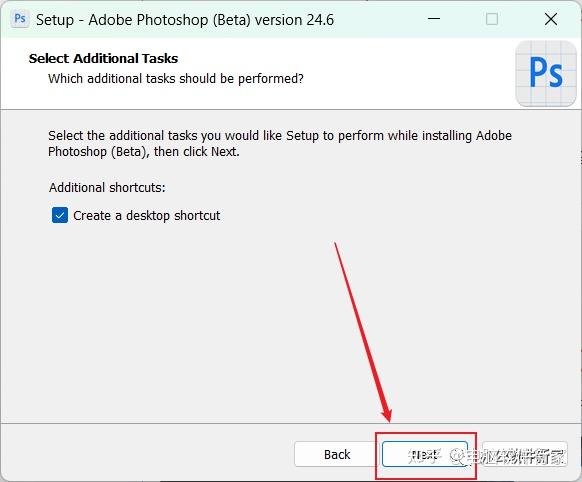Click the Chinese watermark text
Screen dimensions: 582x482
[x=487, y=456]
